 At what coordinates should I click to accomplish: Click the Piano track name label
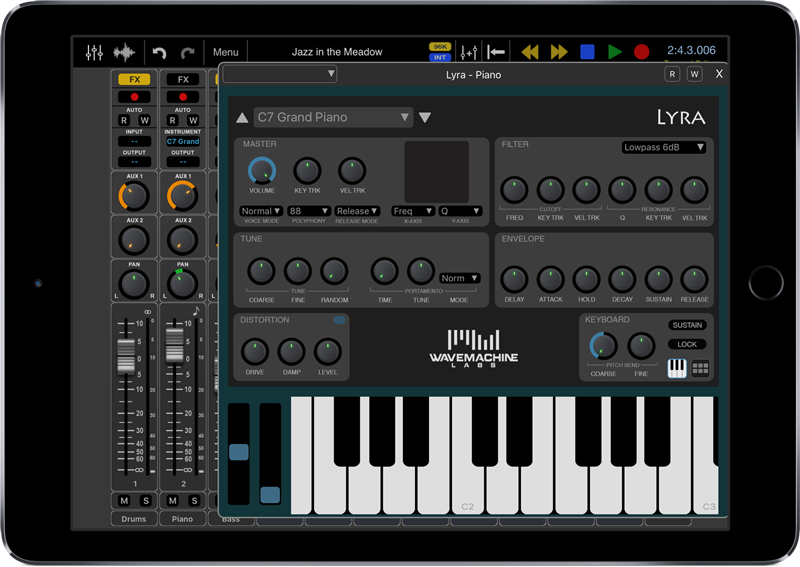click(x=182, y=519)
